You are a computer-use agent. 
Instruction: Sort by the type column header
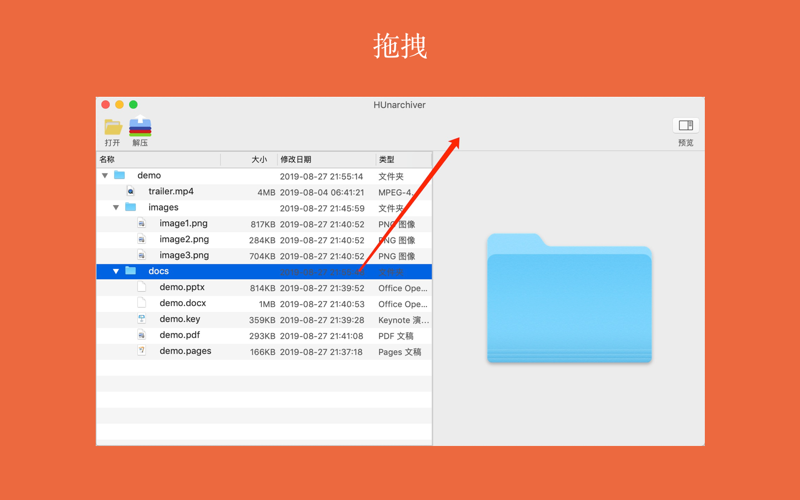[402, 160]
